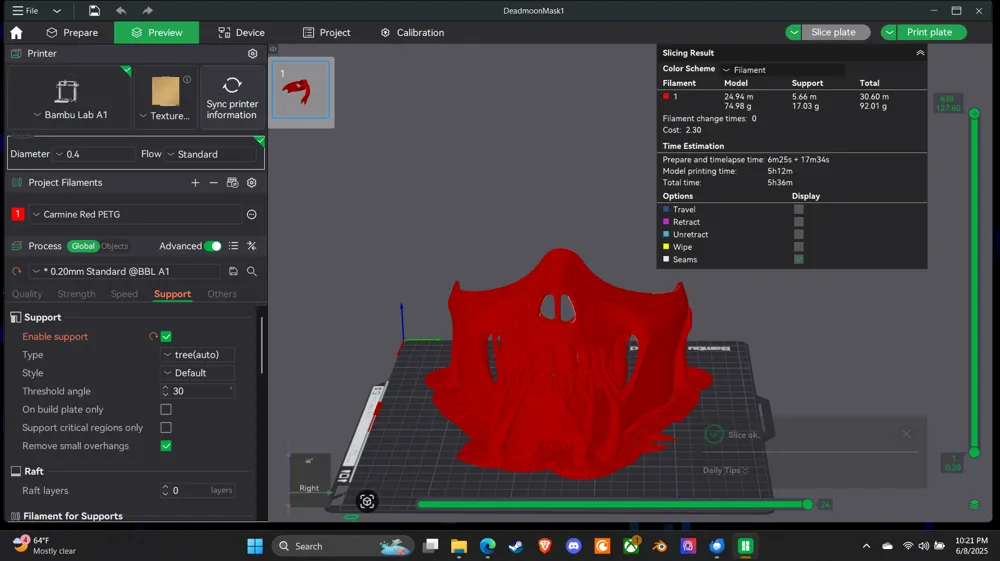Dismiss the Slice ok notification
Viewport: 1000px width, 561px height.
906,434
